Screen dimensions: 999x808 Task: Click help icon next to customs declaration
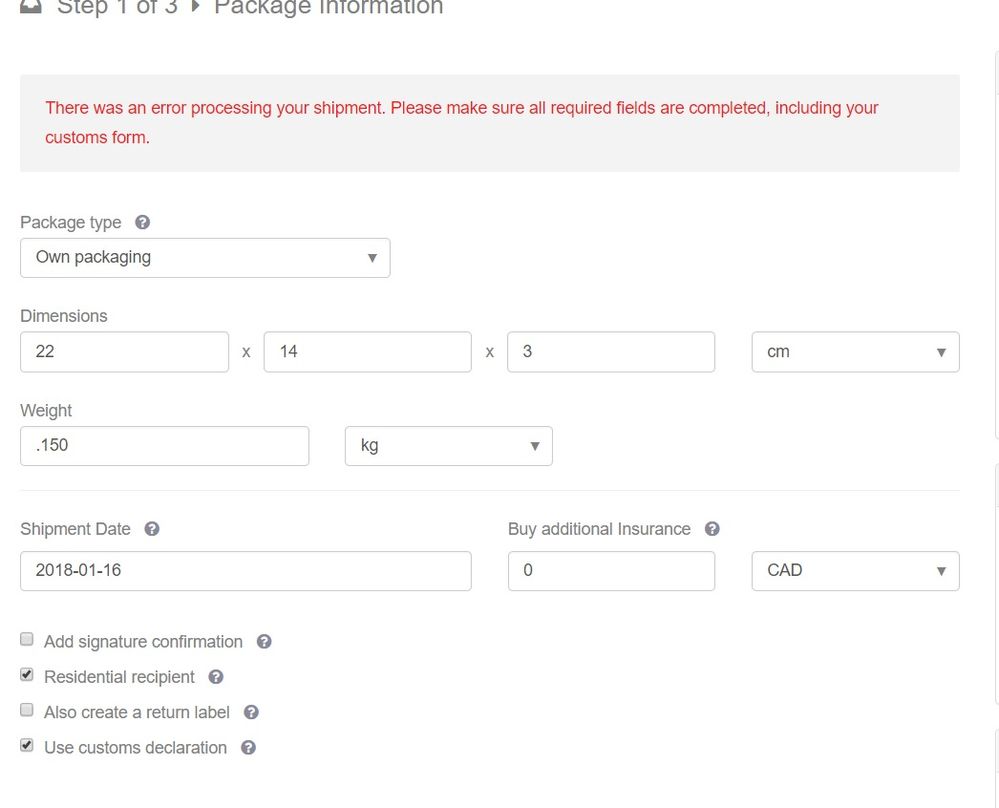248,748
